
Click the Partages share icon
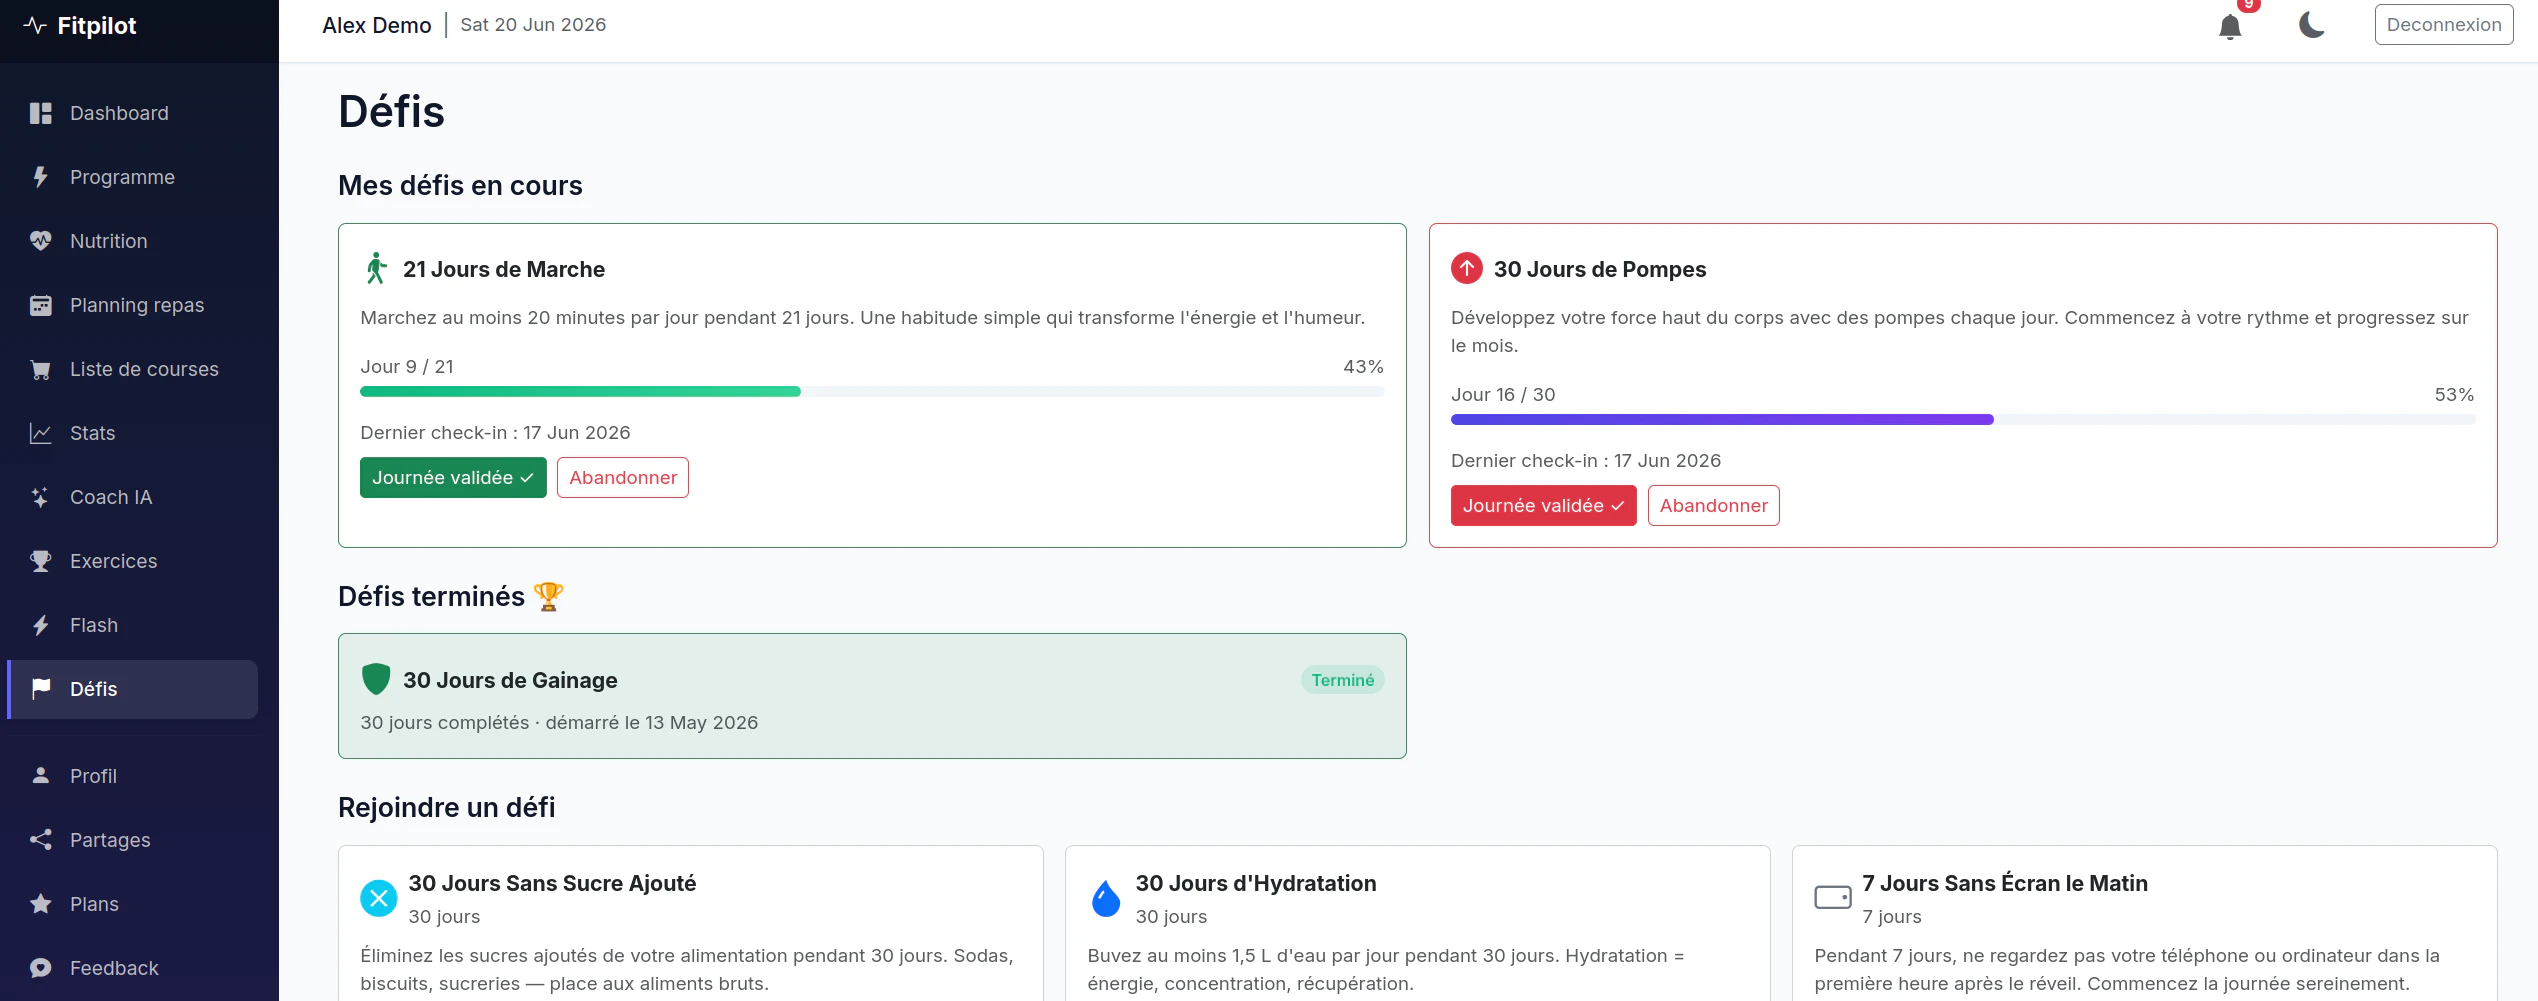pyautogui.click(x=41, y=840)
